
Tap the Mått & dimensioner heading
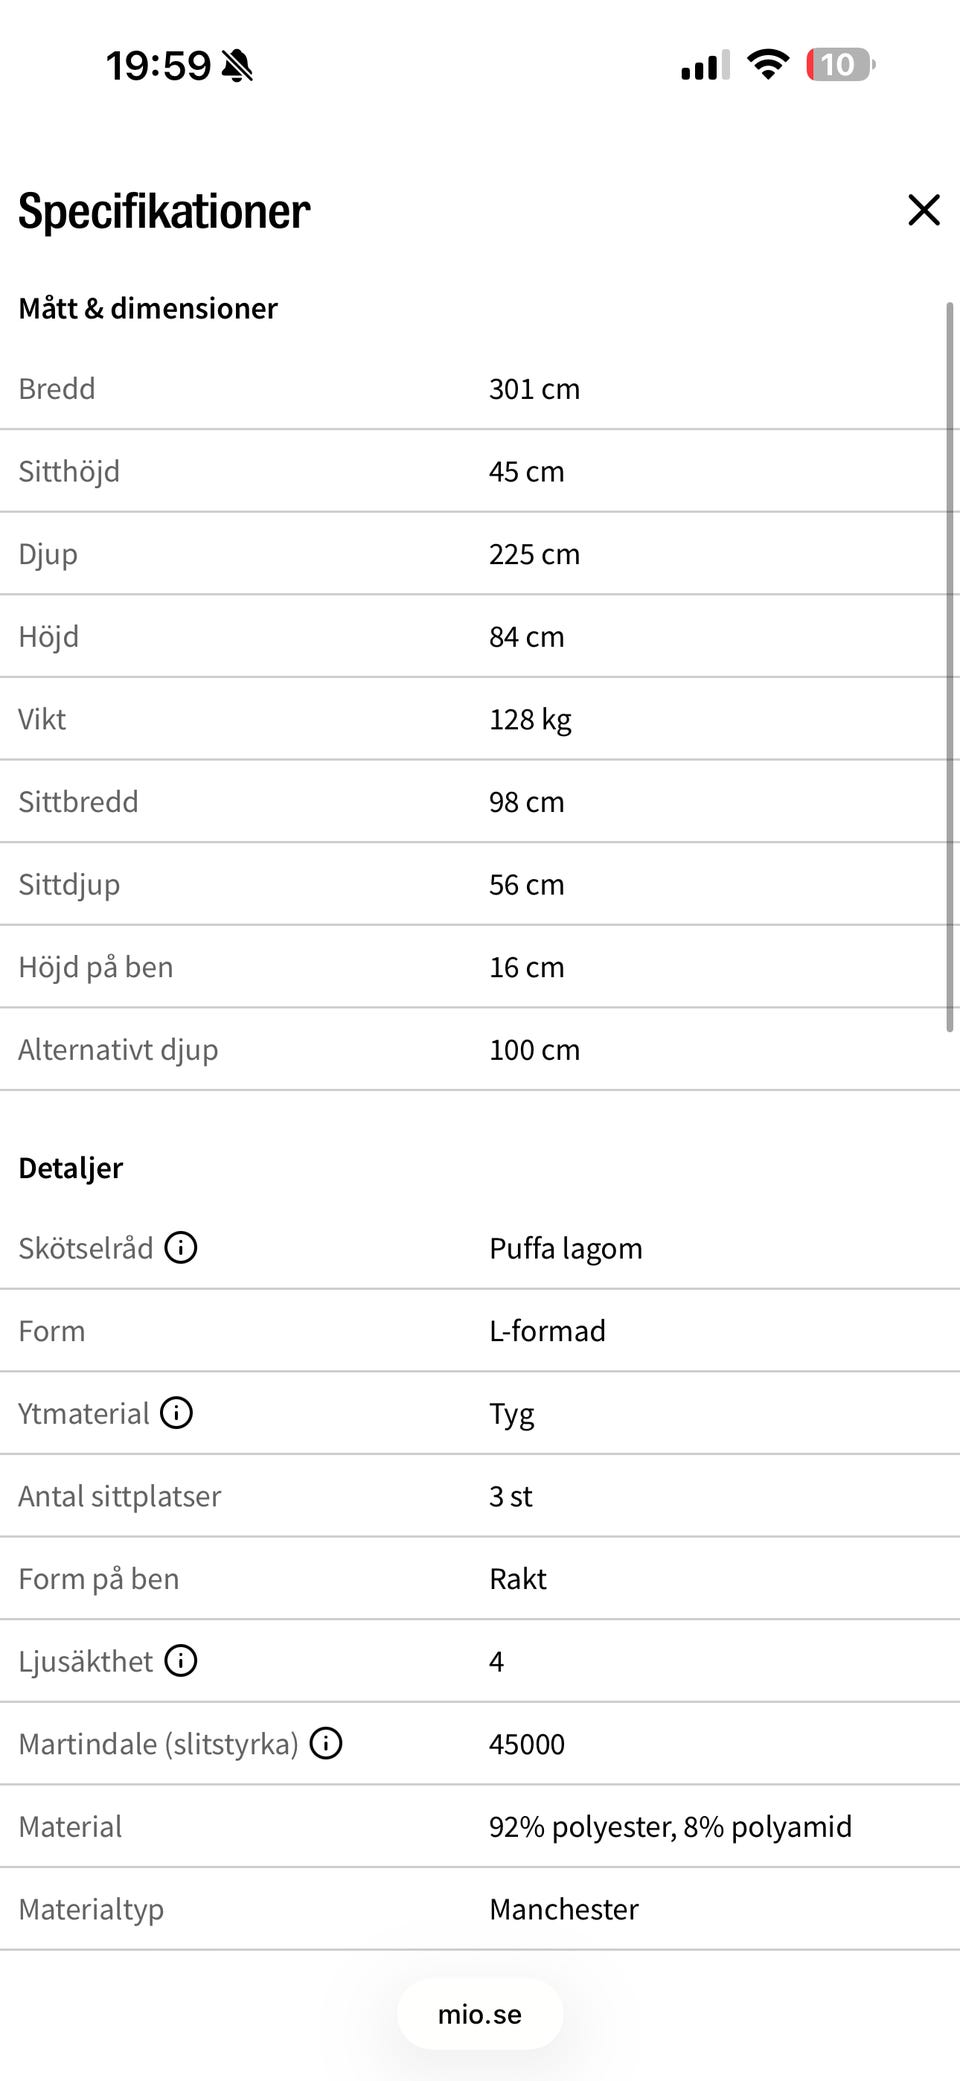(148, 308)
